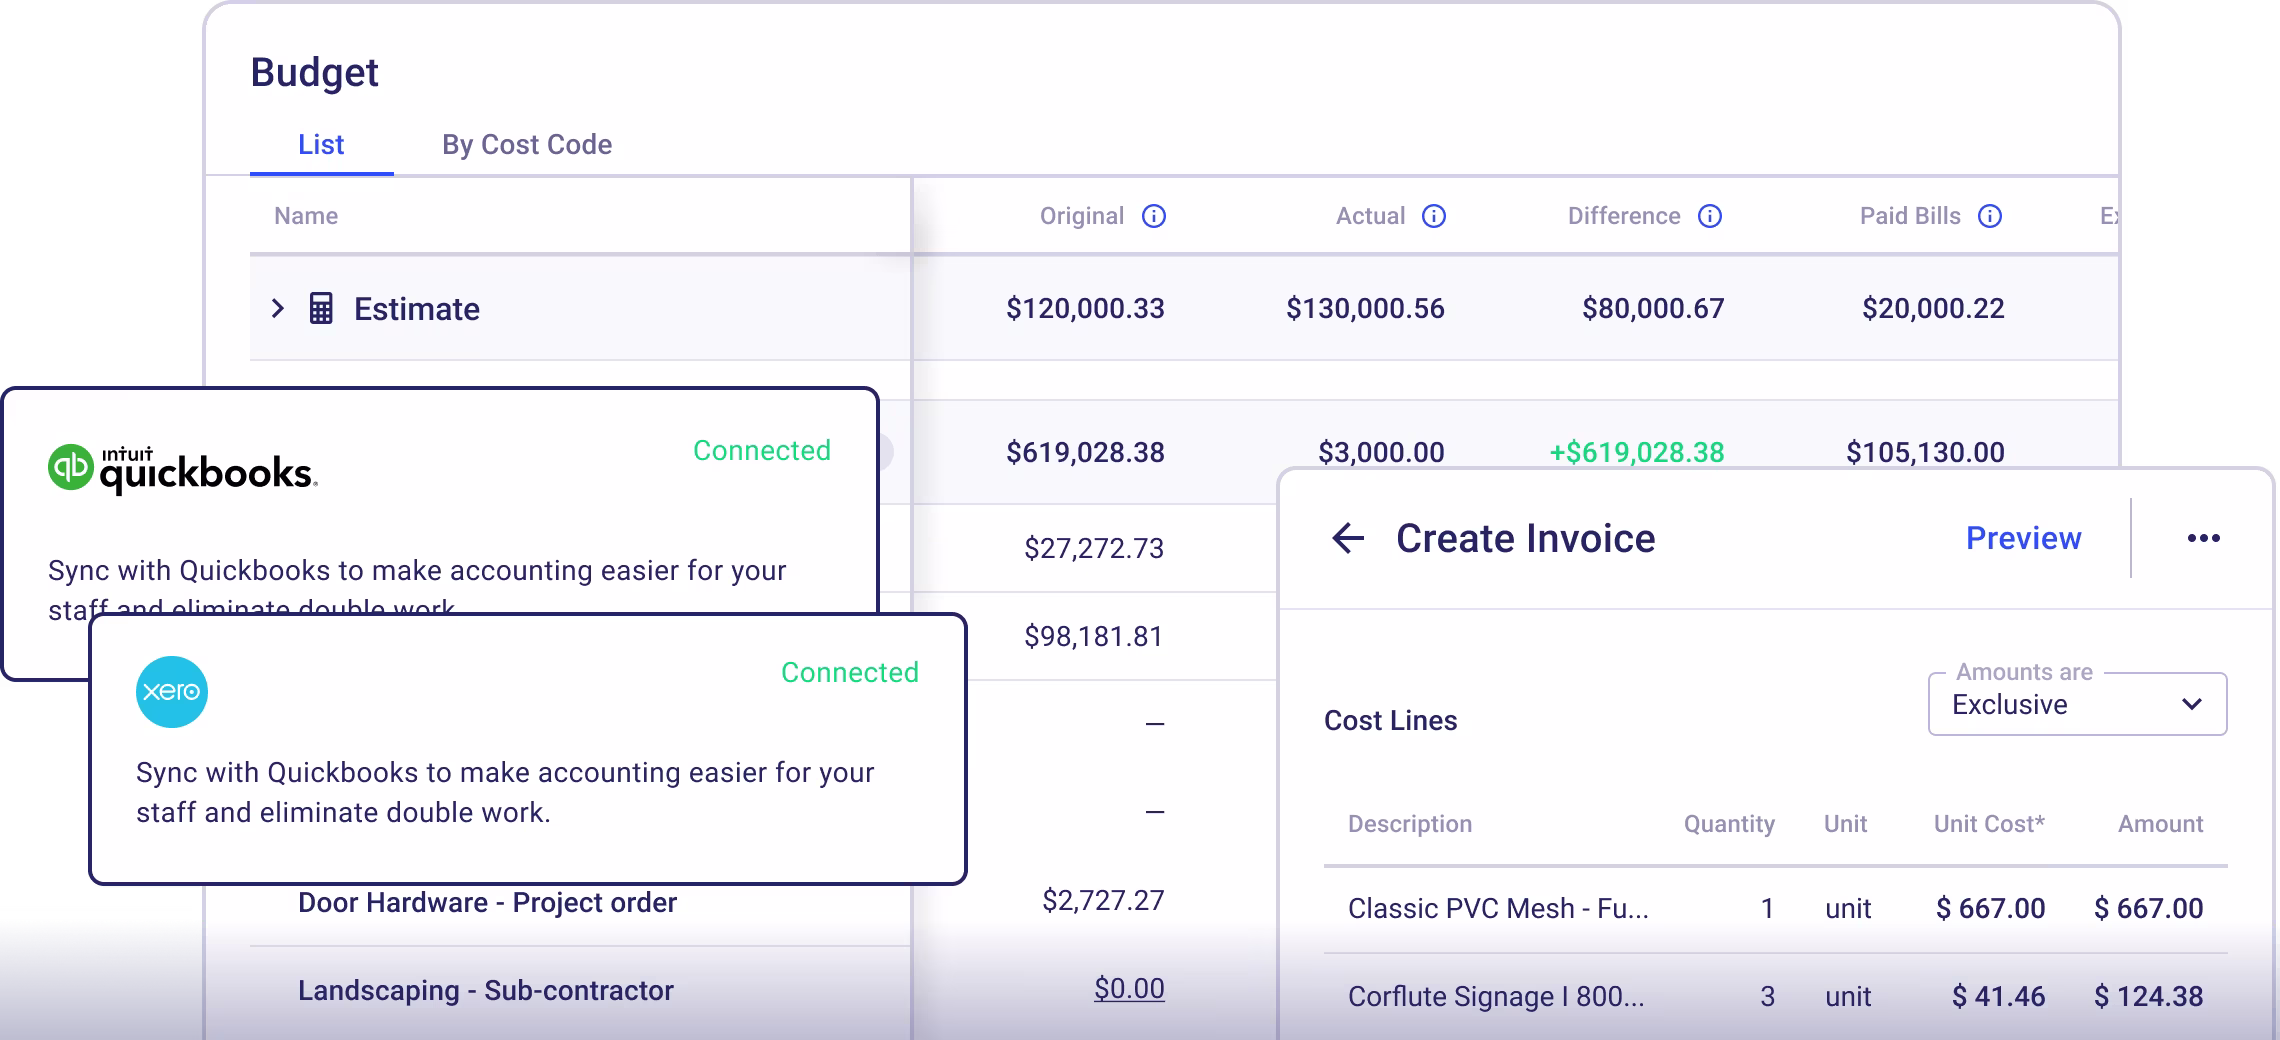Click the invoice Amount column header

pyautogui.click(x=2160, y=824)
